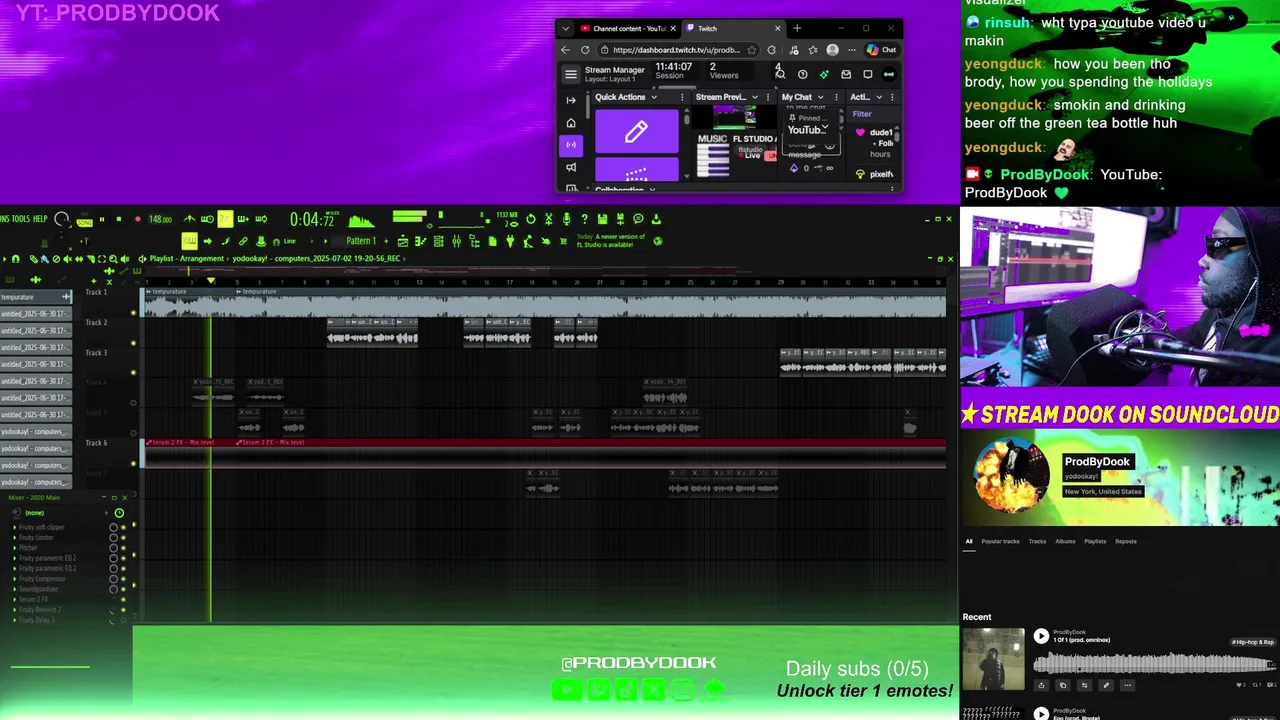Select the tempurature clip in the picker list
The width and height of the screenshot is (1280, 720).
coord(36,297)
